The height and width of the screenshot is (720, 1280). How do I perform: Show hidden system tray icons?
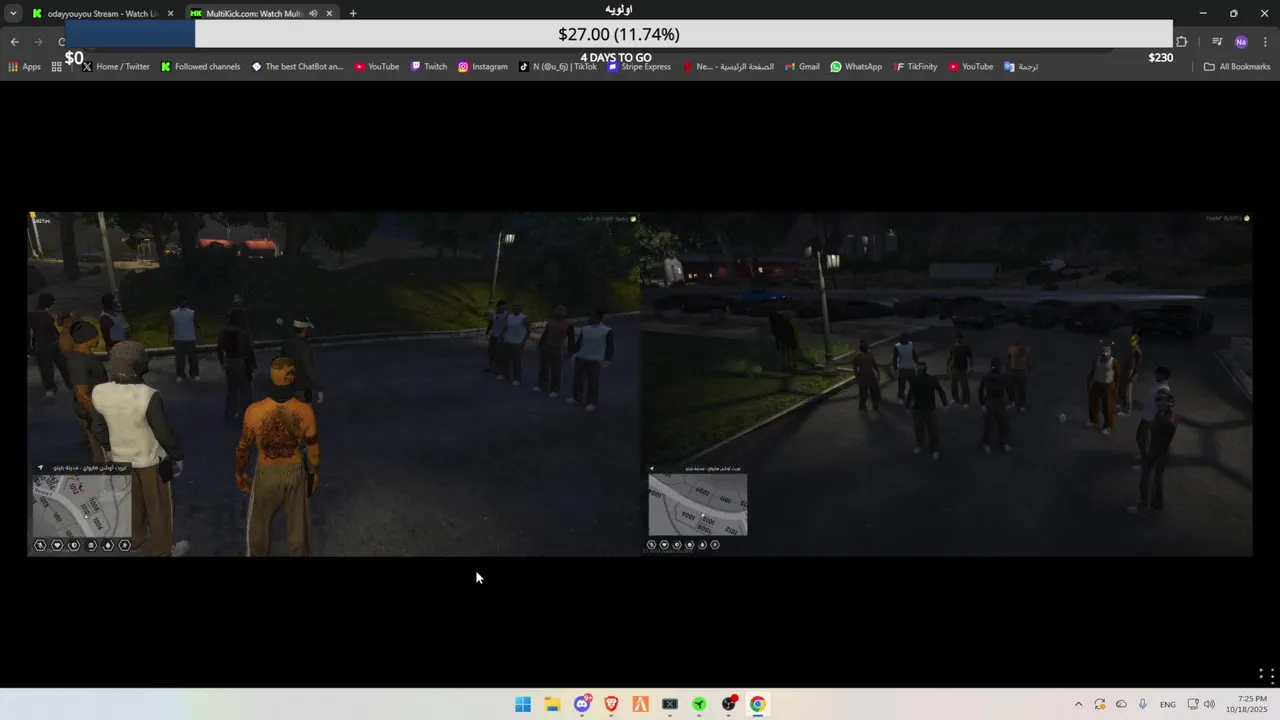click(1078, 704)
